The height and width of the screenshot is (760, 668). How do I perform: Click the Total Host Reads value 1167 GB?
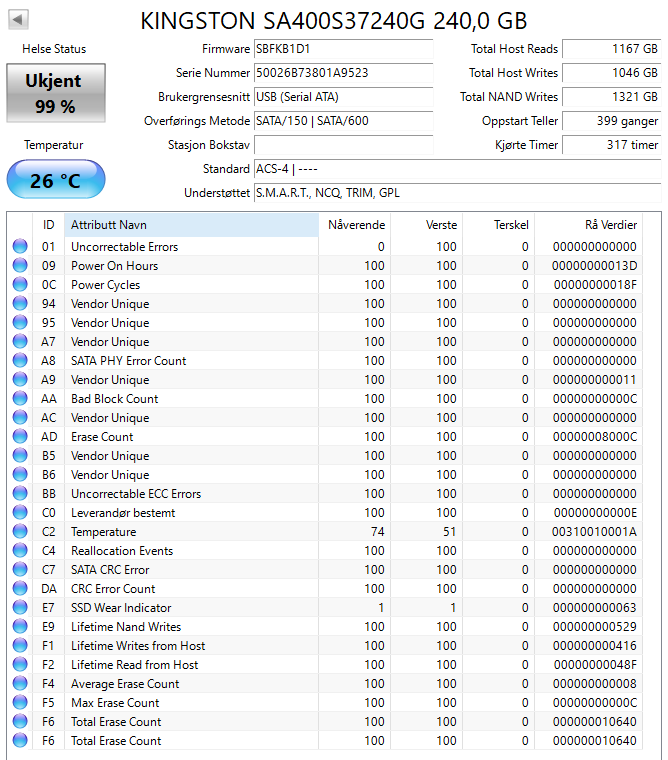pyautogui.click(x=611, y=49)
